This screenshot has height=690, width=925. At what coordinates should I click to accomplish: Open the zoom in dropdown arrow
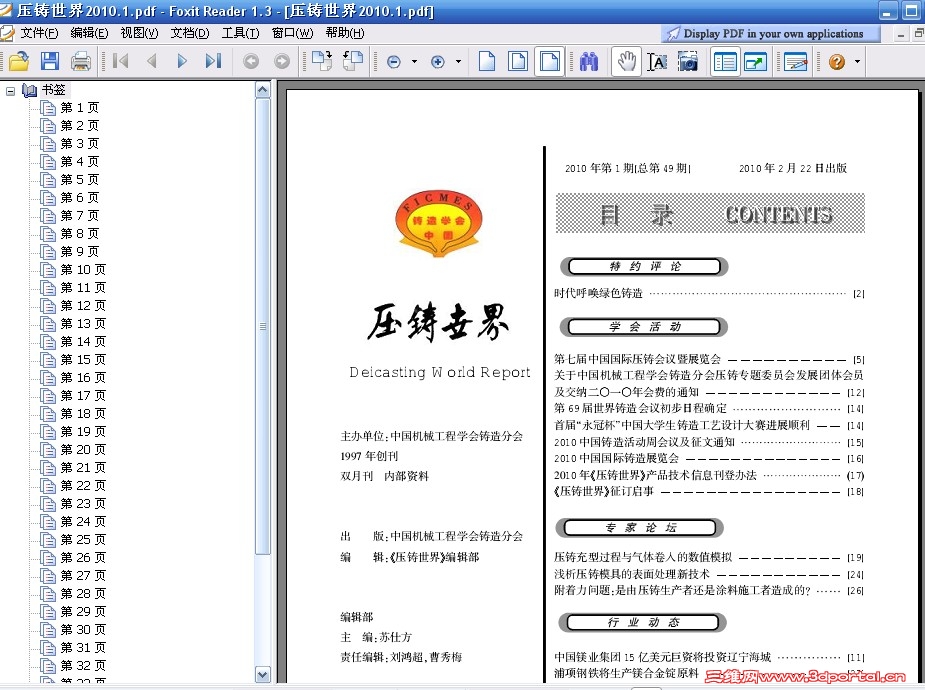tap(458, 61)
